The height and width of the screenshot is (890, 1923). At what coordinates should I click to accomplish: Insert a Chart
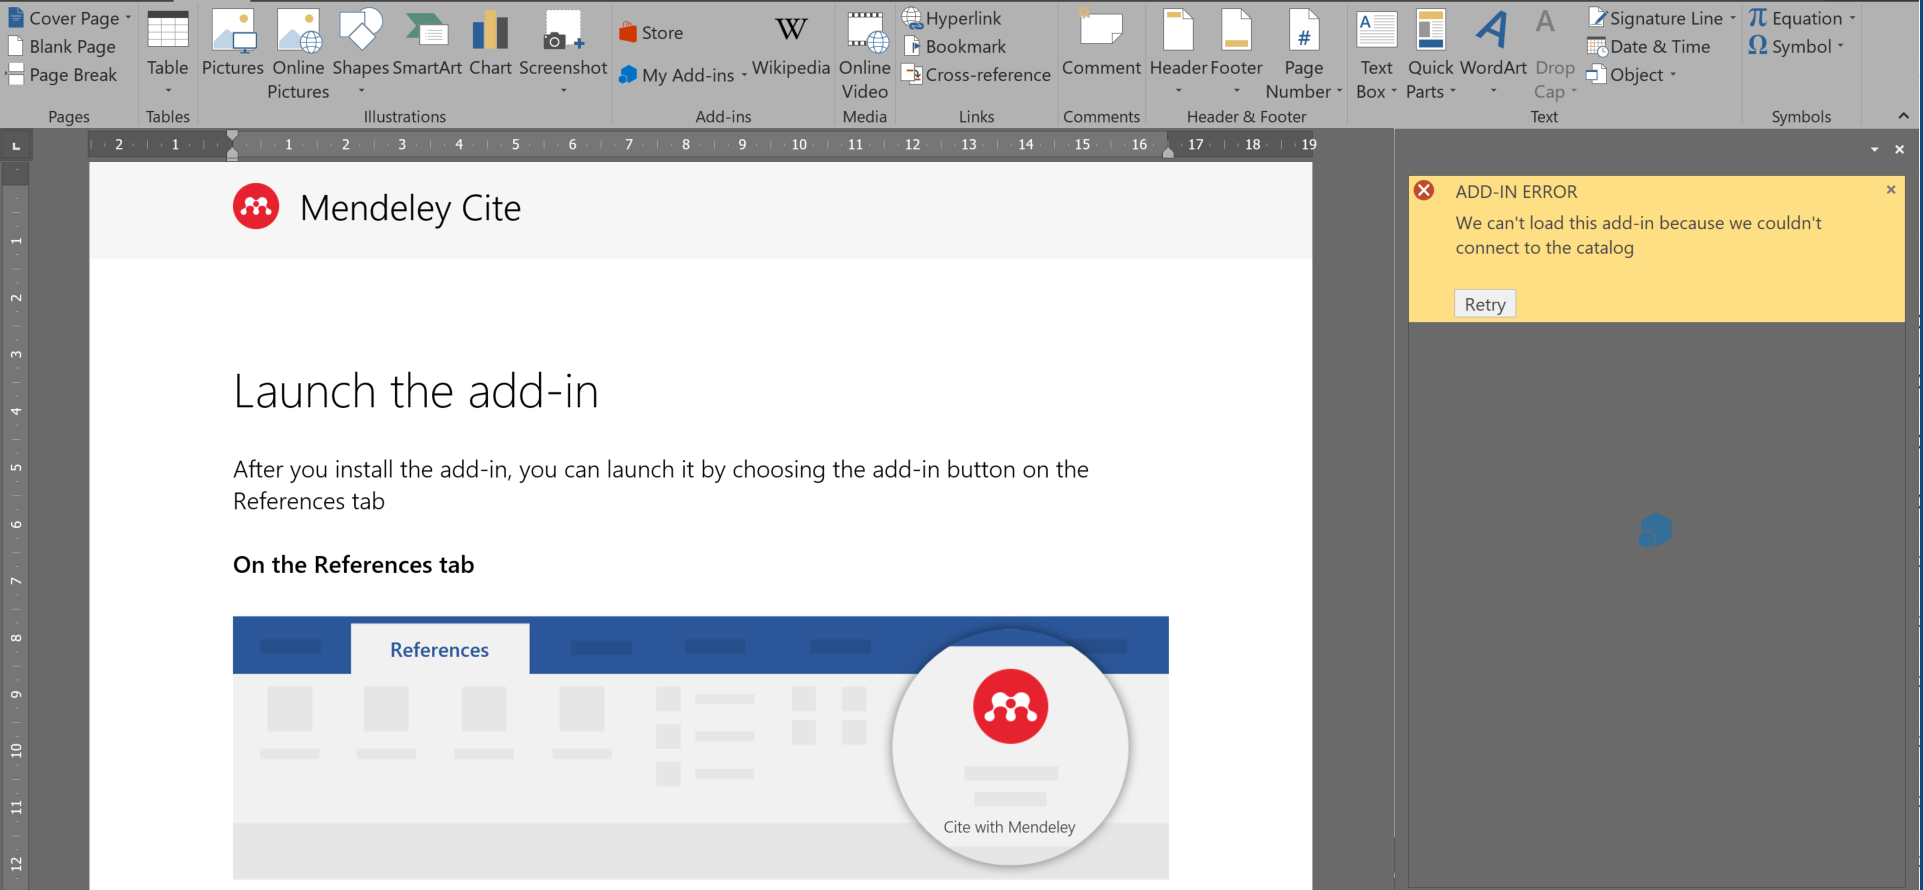(x=490, y=44)
